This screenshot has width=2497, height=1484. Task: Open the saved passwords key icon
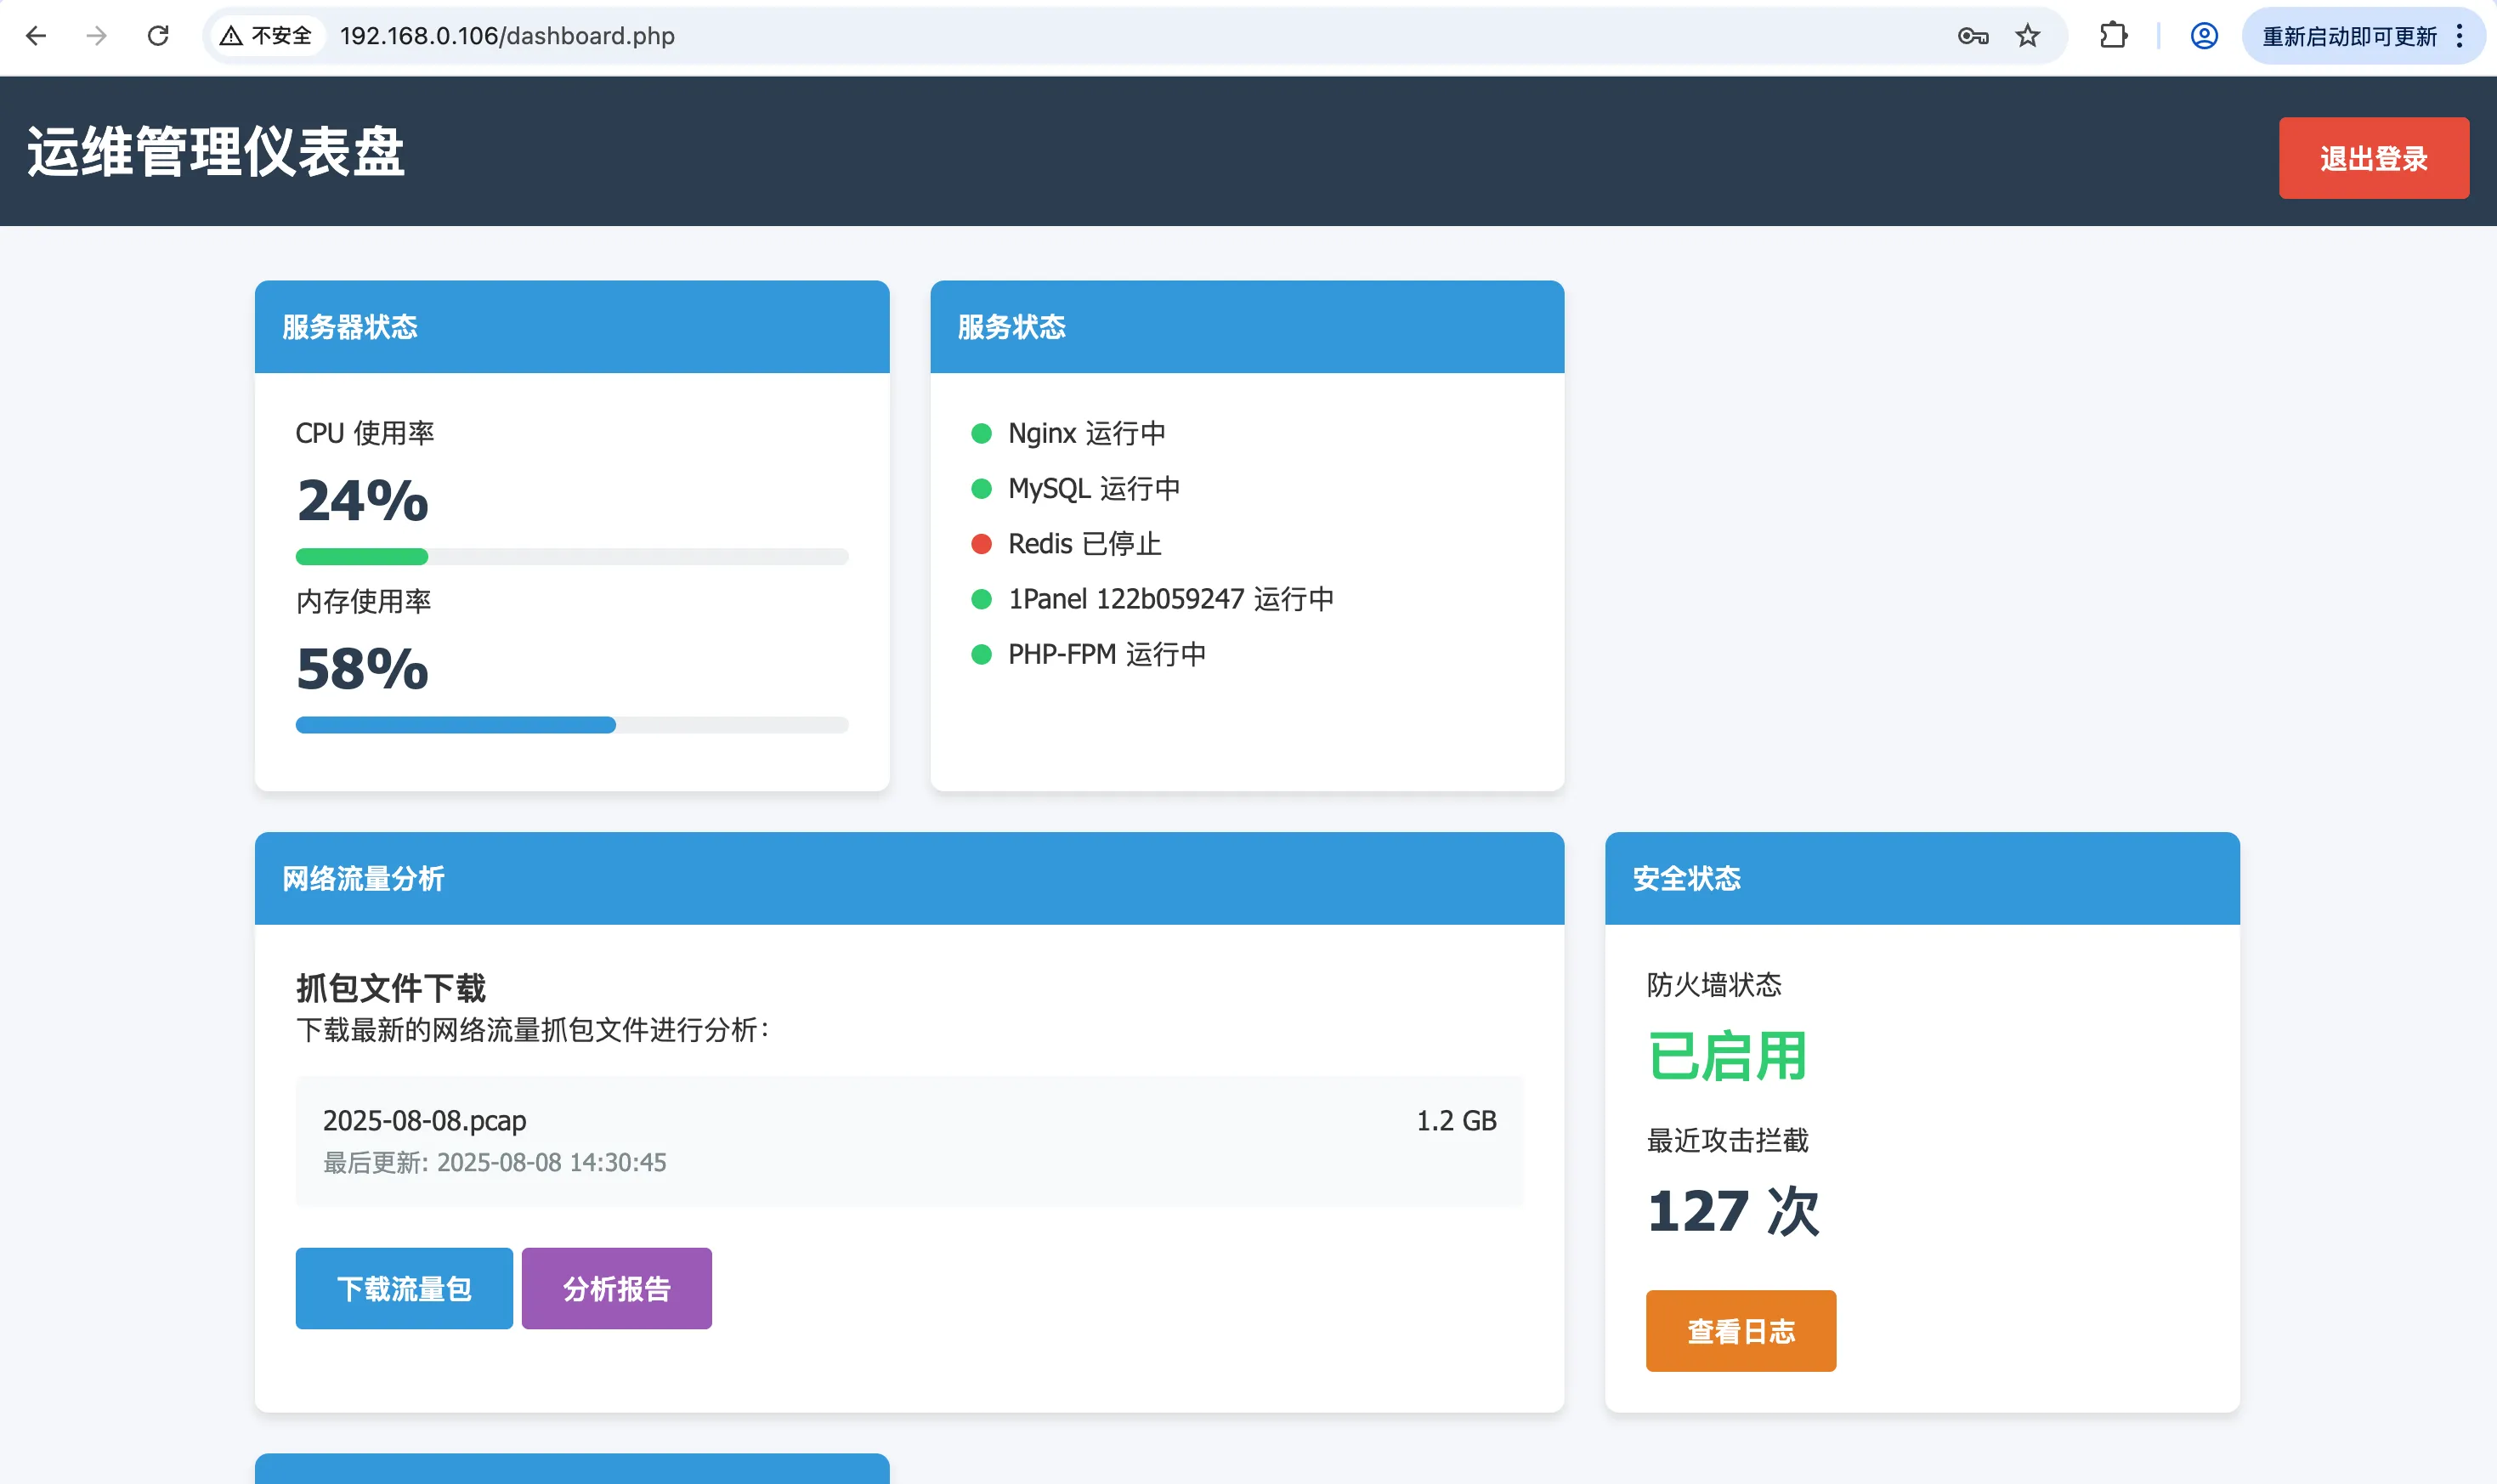pyautogui.click(x=1972, y=36)
